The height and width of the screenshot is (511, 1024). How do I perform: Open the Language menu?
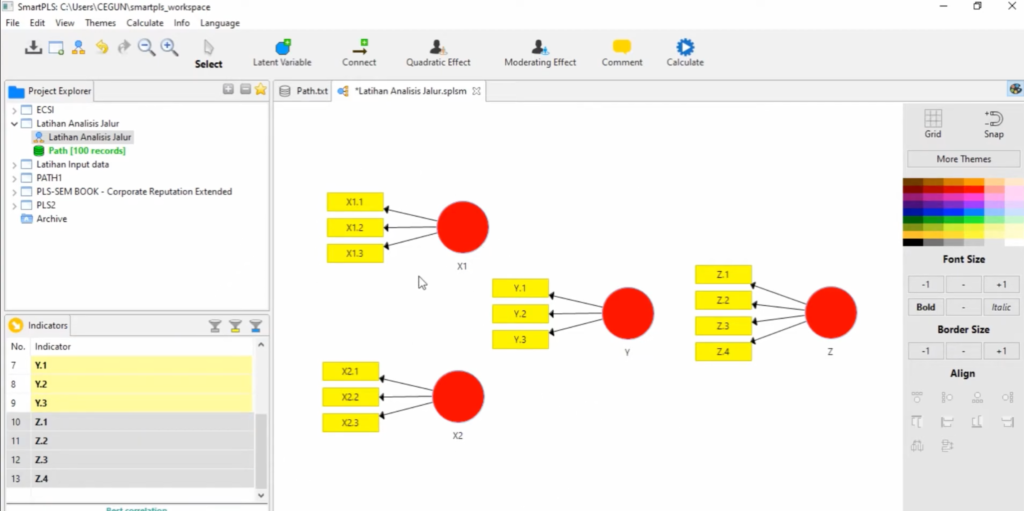coord(220,23)
